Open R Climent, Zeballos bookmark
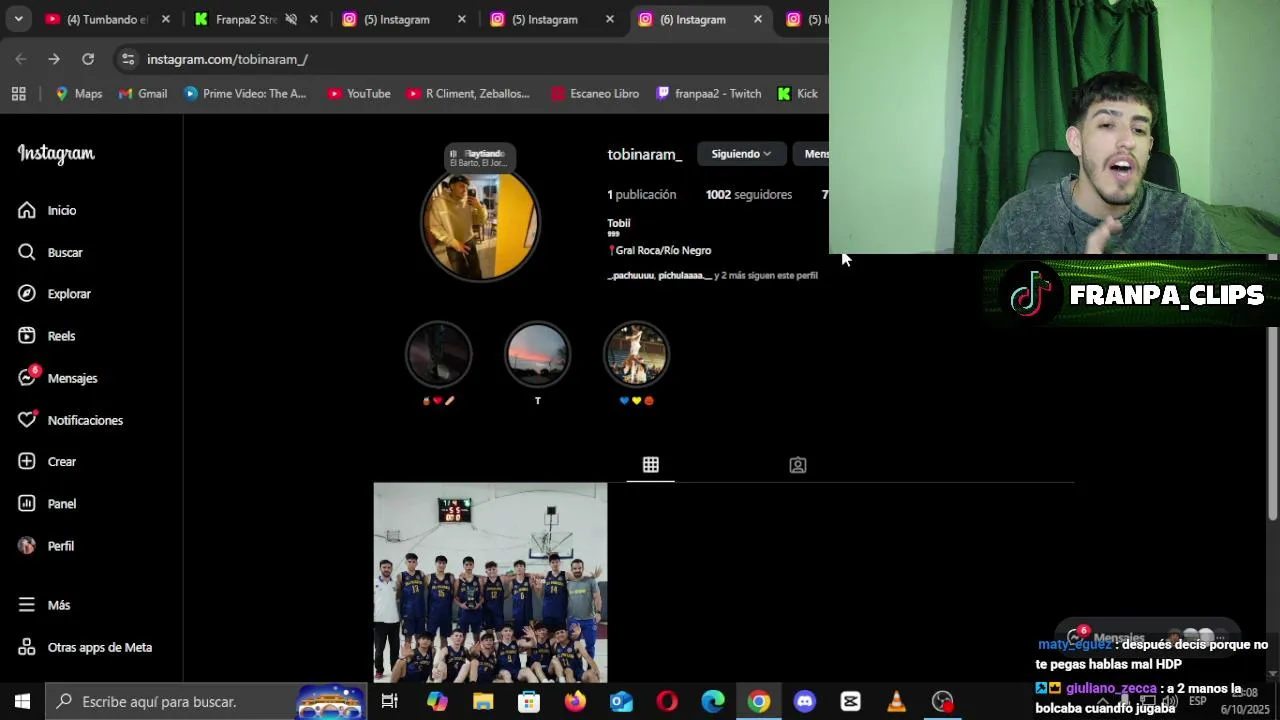The image size is (1280, 720). click(468, 94)
